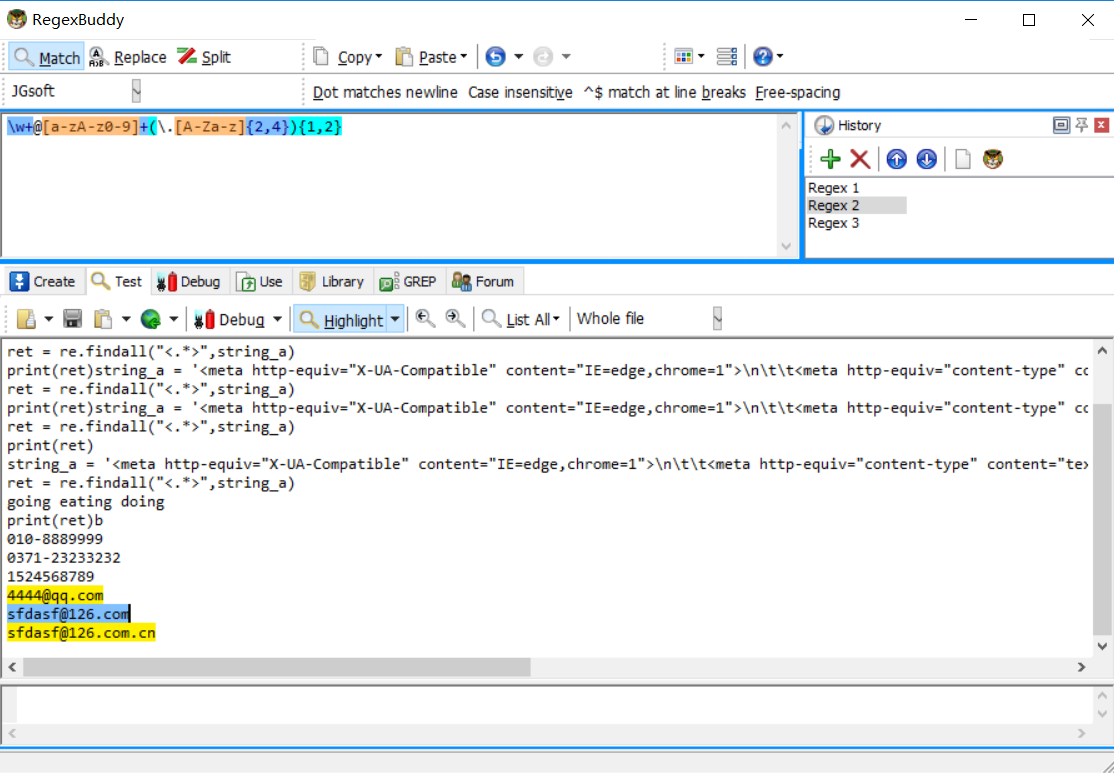Open the new test file dropdown arrow
This screenshot has width=1114, height=773.
(x=48, y=319)
